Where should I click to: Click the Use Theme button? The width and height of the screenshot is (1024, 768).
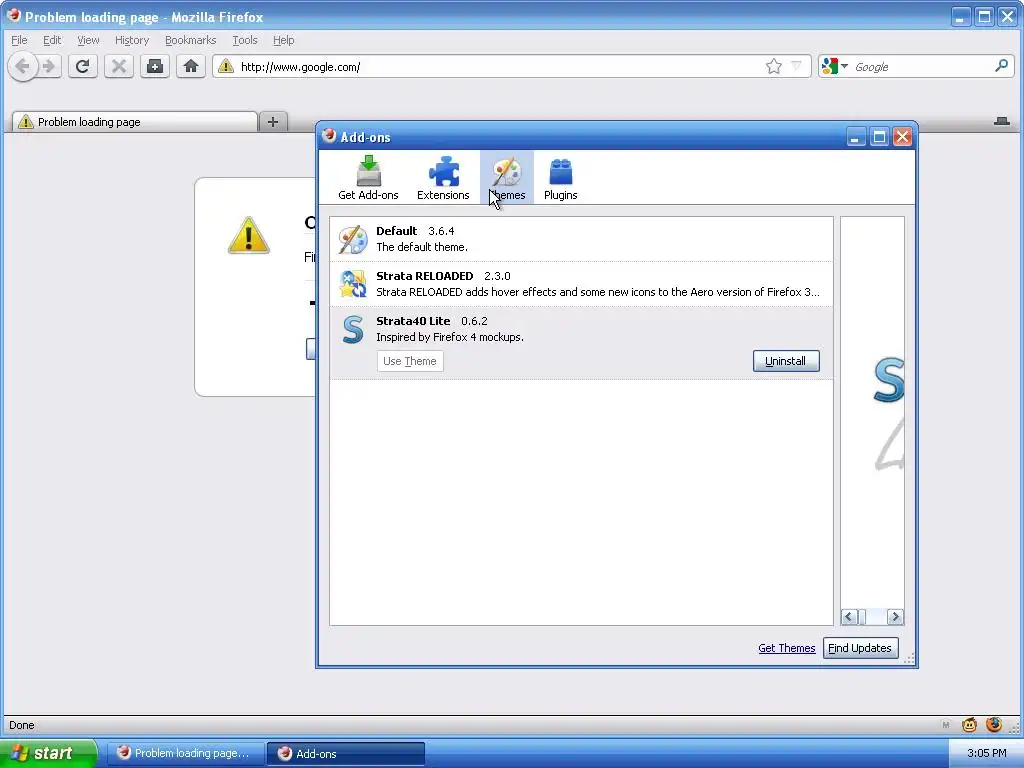click(x=410, y=361)
